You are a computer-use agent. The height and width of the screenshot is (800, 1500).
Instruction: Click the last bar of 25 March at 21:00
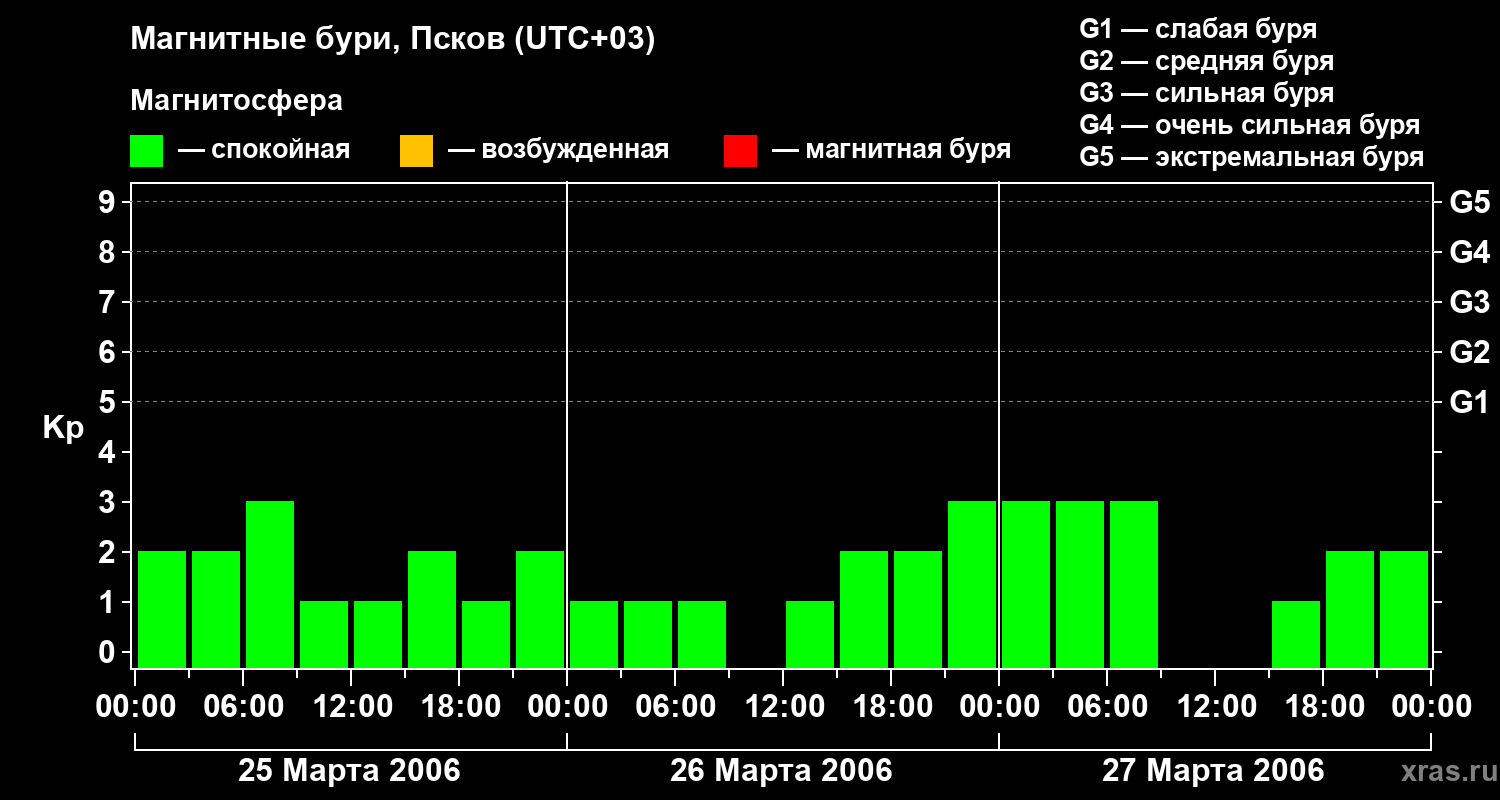pyautogui.click(x=540, y=609)
